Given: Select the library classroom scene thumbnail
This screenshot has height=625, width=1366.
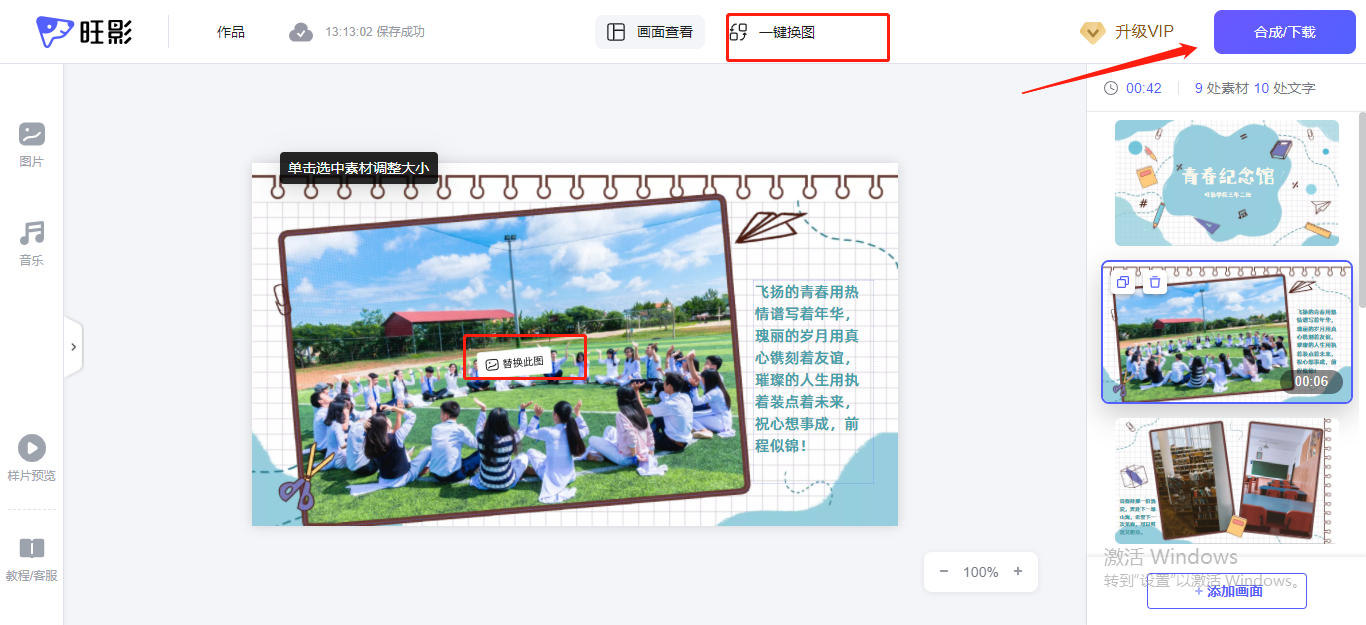Looking at the screenshot, I should point(1227,481).
